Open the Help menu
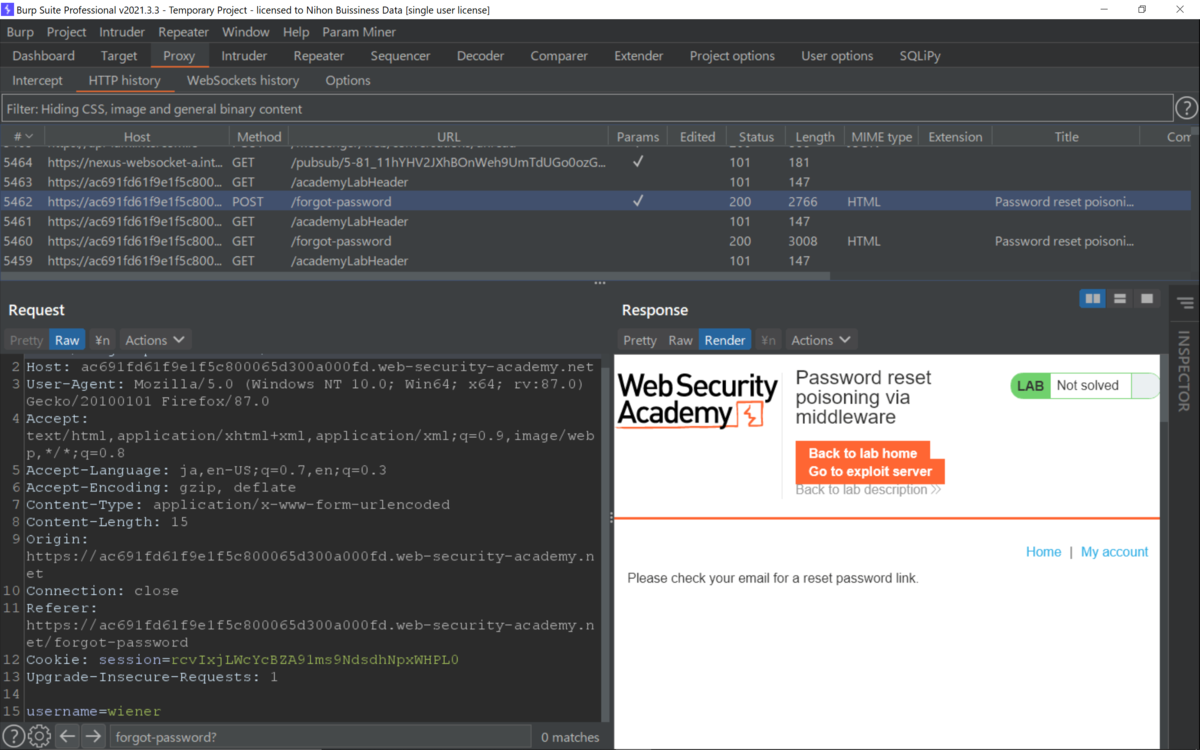Image resolution: width=1200 pixels, height=750 pixels. click(296, 32)
